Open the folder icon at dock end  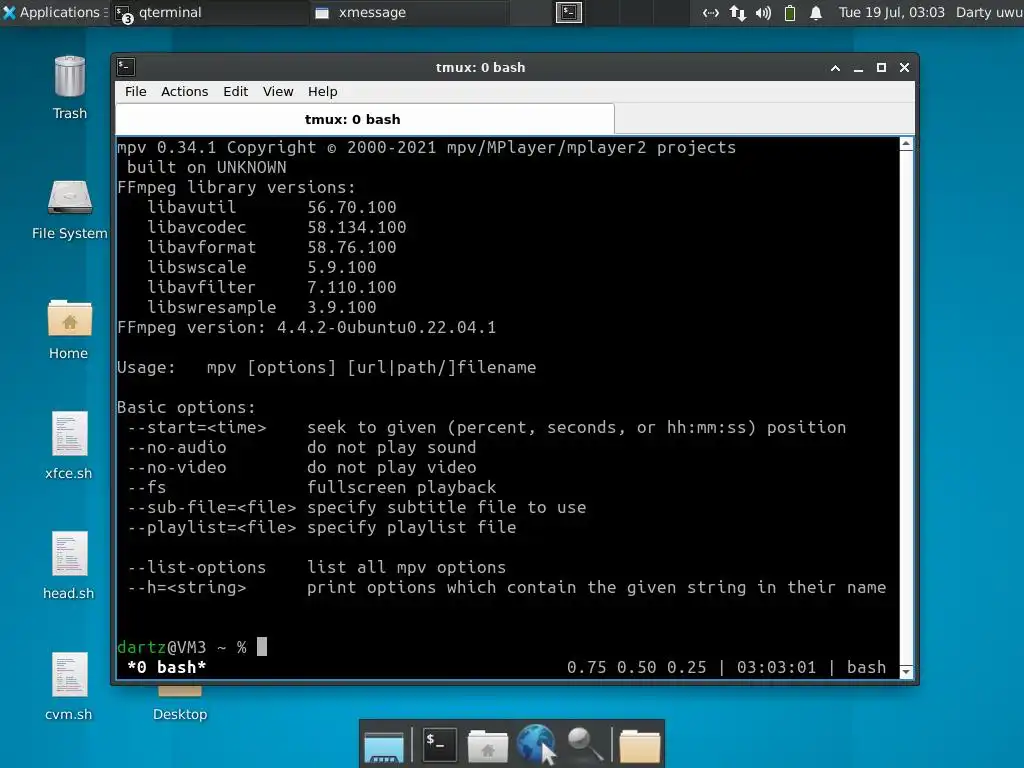point(639,746)
